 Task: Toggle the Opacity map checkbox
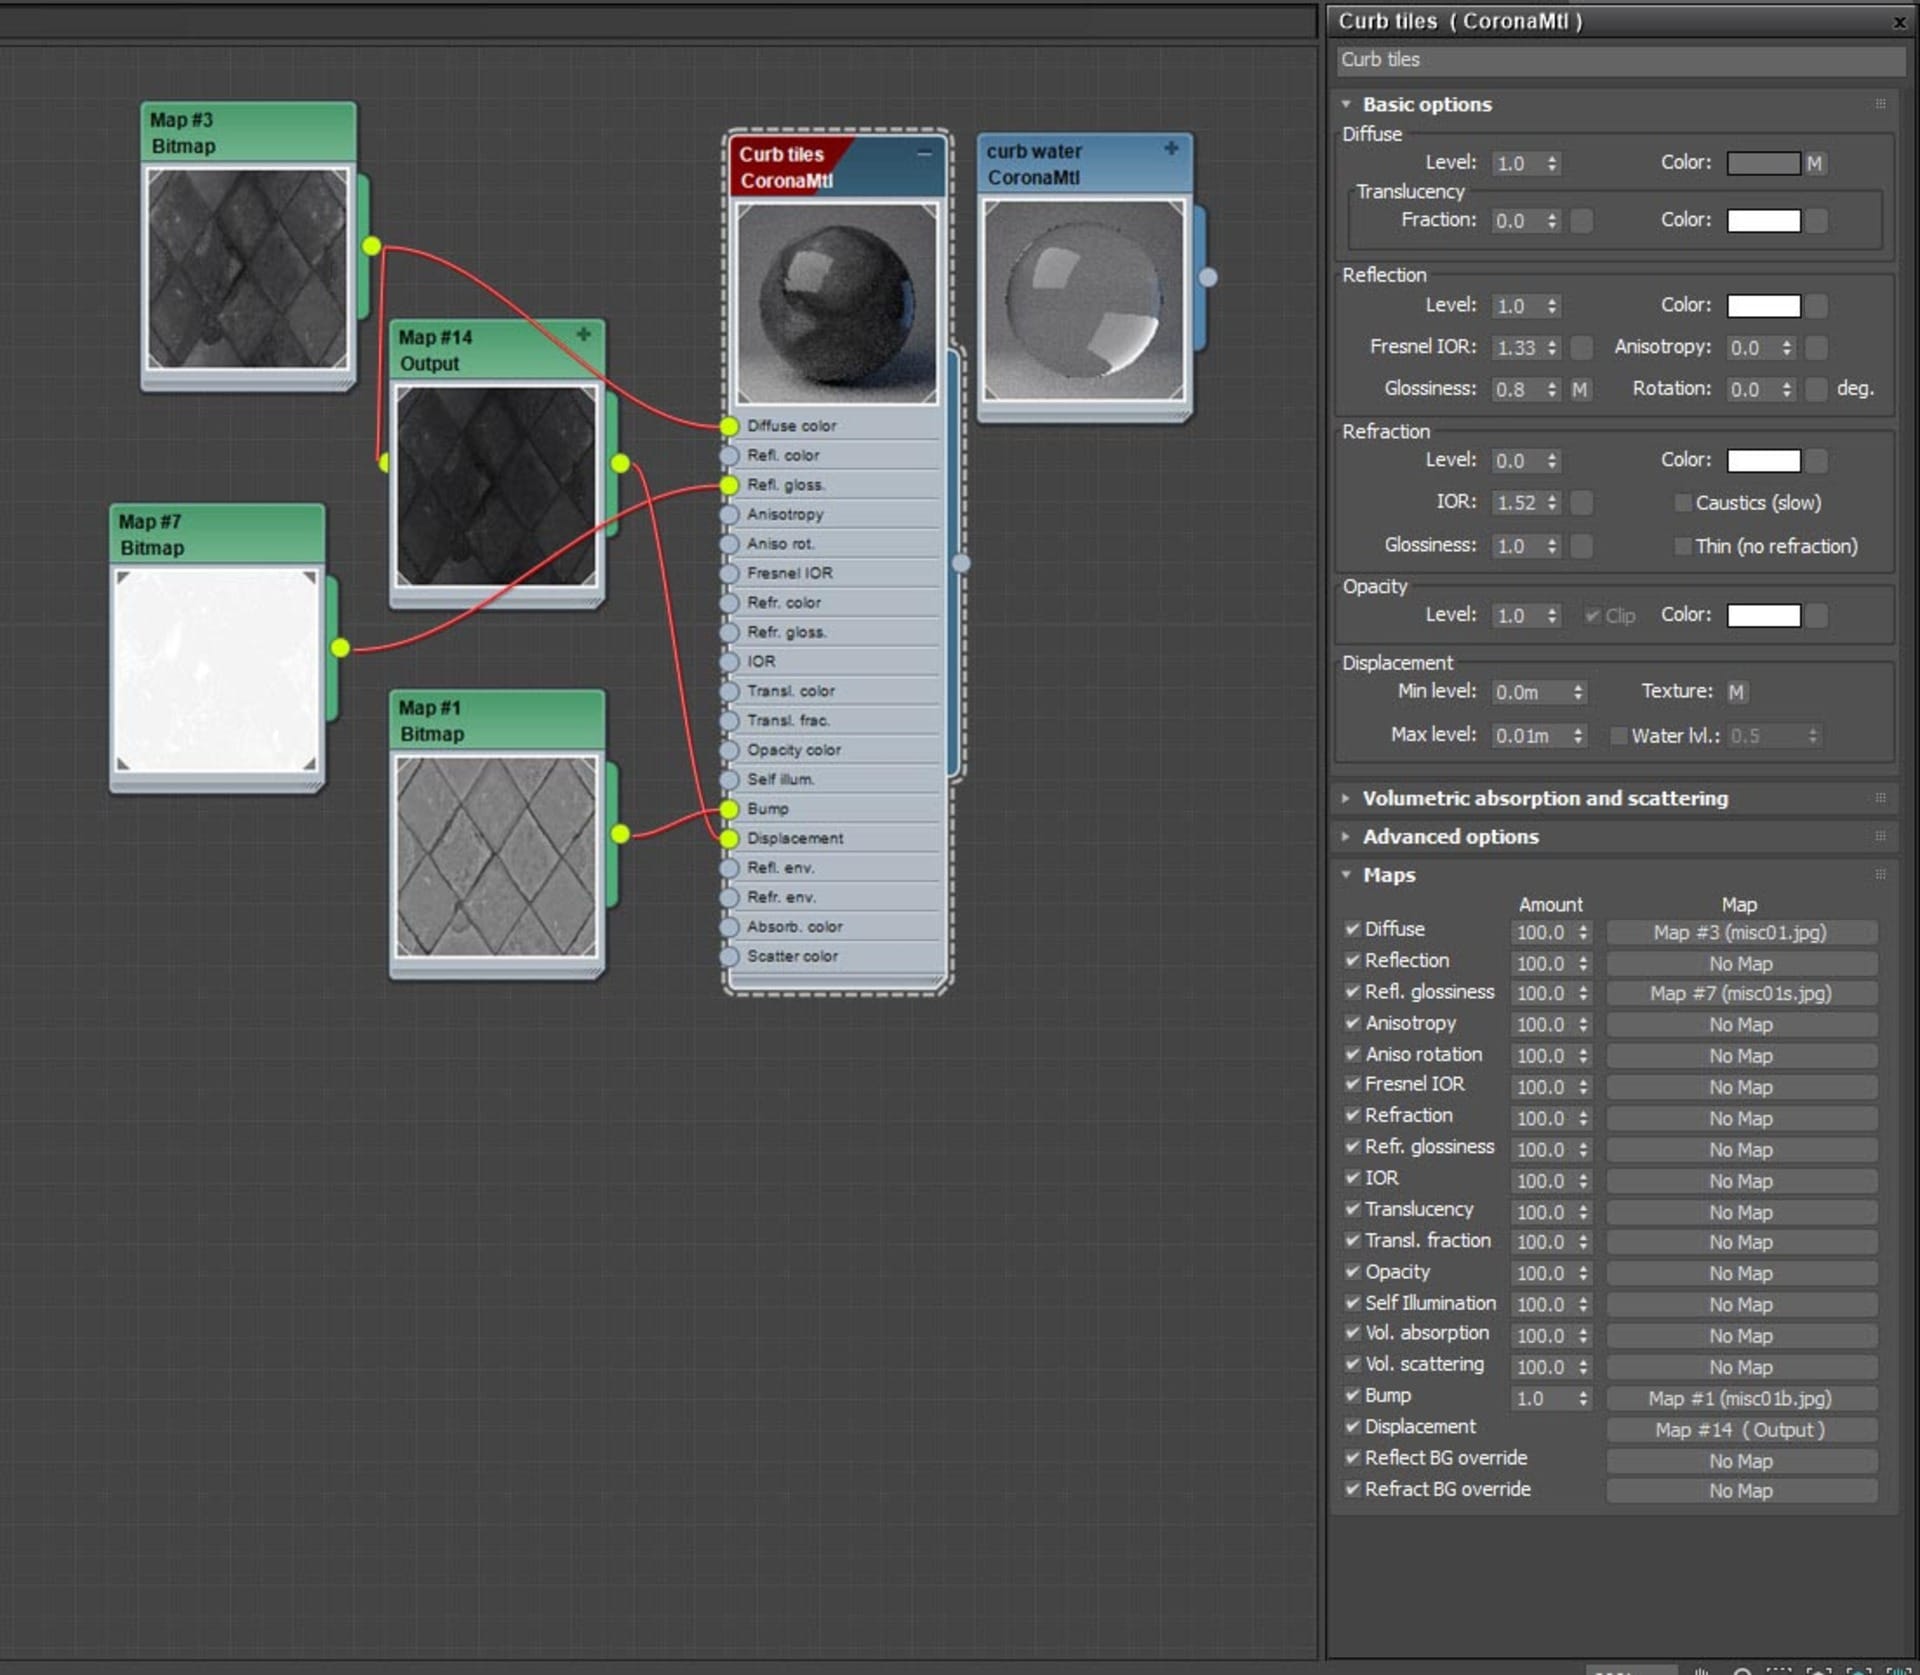click(1352, 1271)
